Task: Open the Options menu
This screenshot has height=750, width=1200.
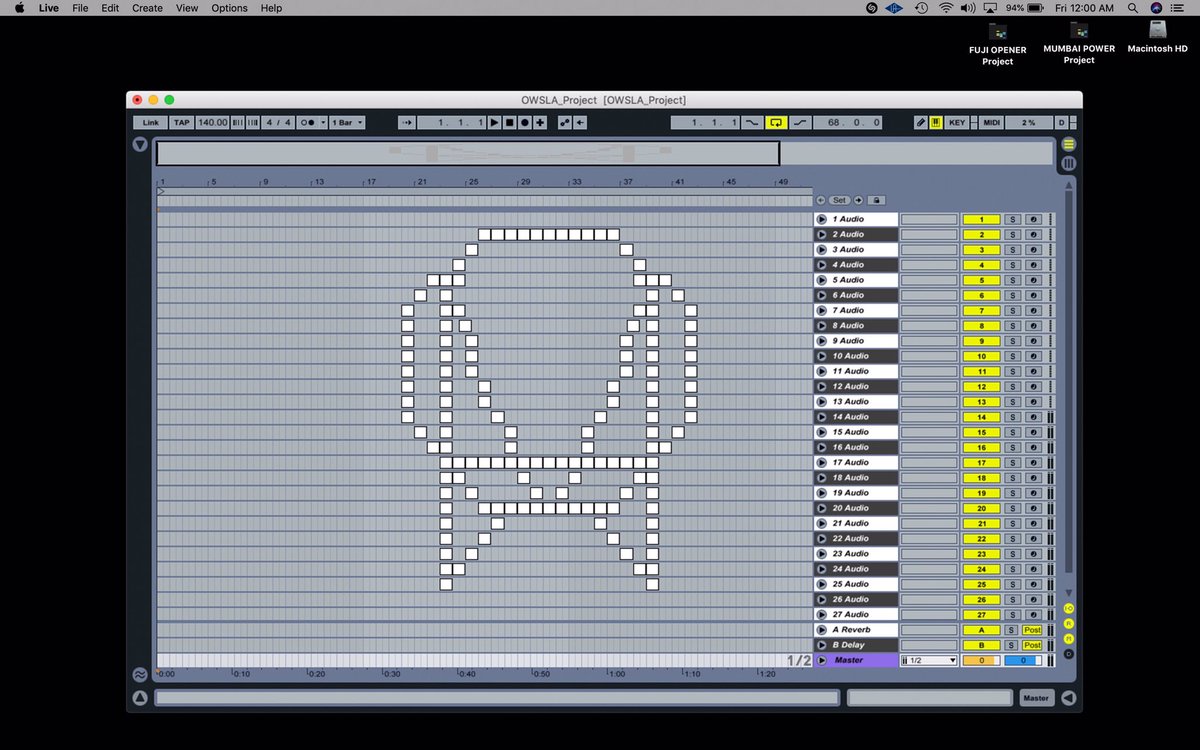Action: pos(229,8)
